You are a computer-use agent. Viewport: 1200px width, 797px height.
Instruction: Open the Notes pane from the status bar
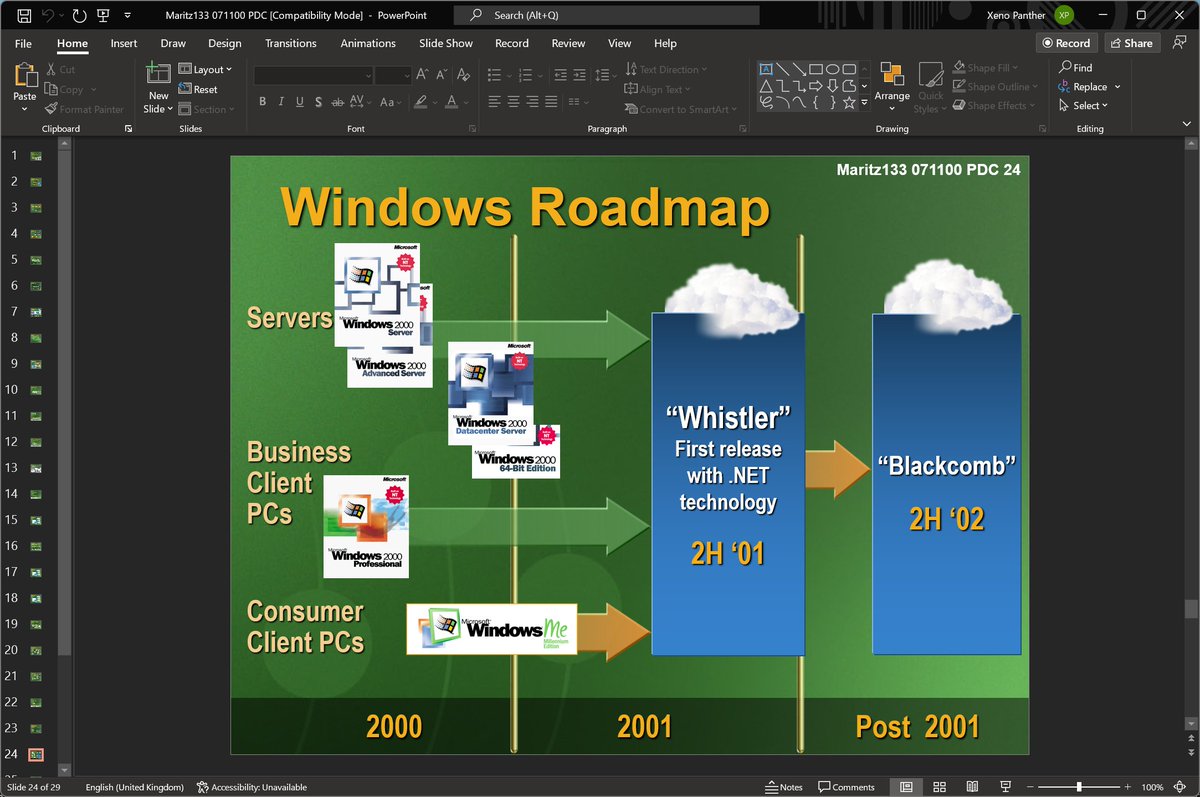(784, 787)
